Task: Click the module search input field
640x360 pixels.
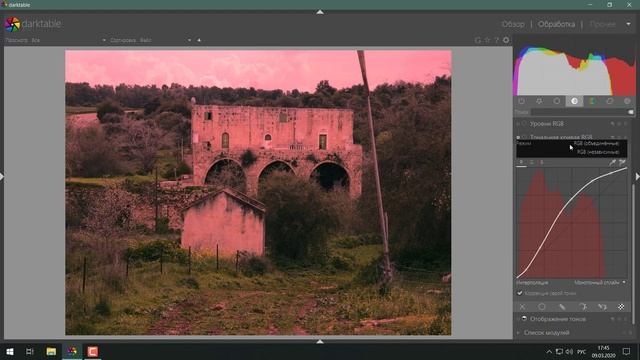Action: [579, 112]
